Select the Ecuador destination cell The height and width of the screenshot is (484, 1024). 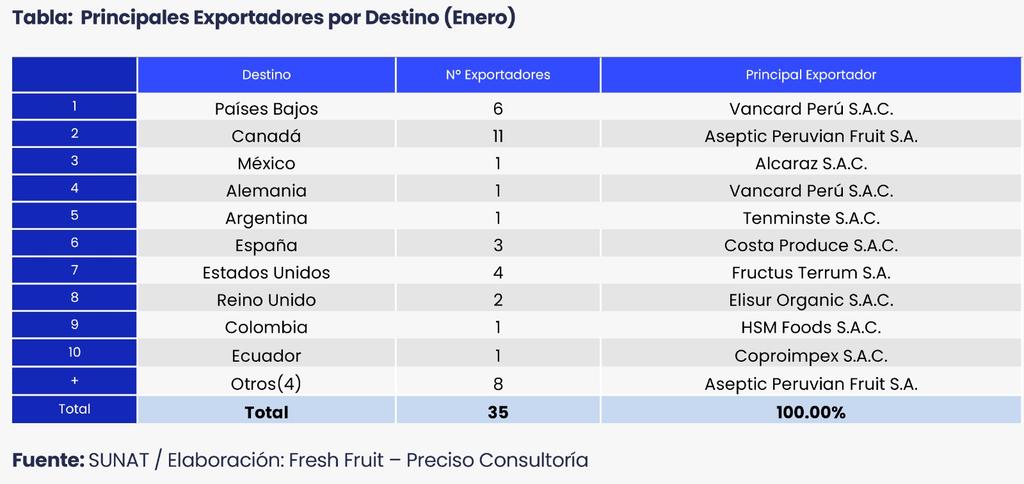tap(266, 355)
